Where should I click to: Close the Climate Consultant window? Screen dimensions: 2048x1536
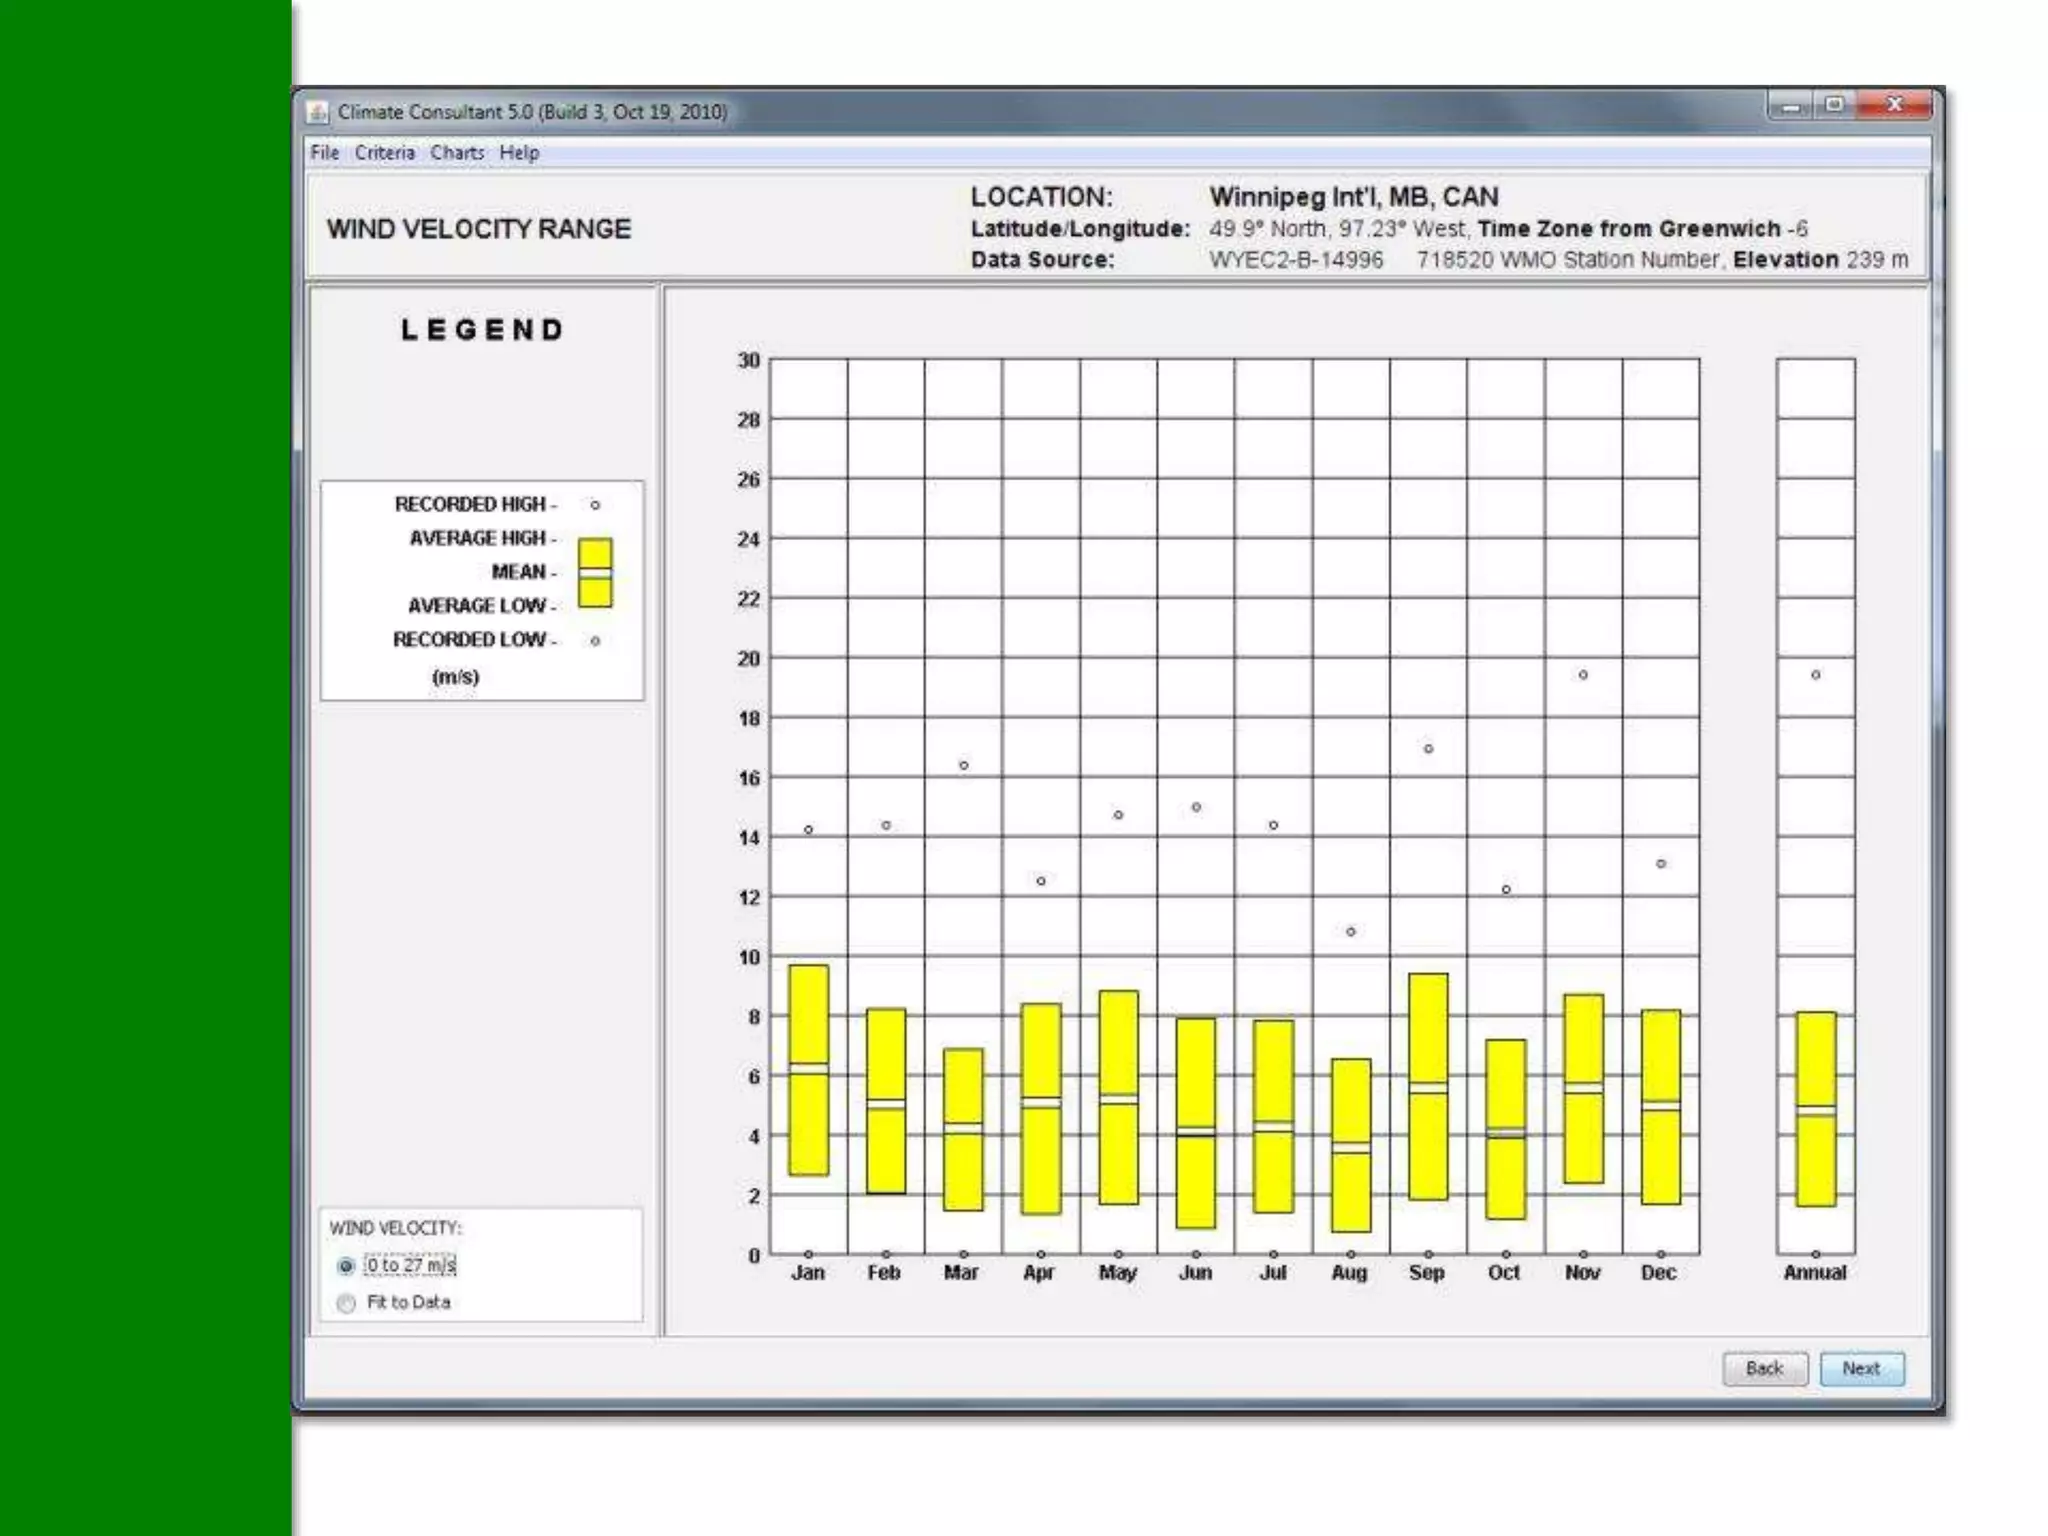[1893, 105]
